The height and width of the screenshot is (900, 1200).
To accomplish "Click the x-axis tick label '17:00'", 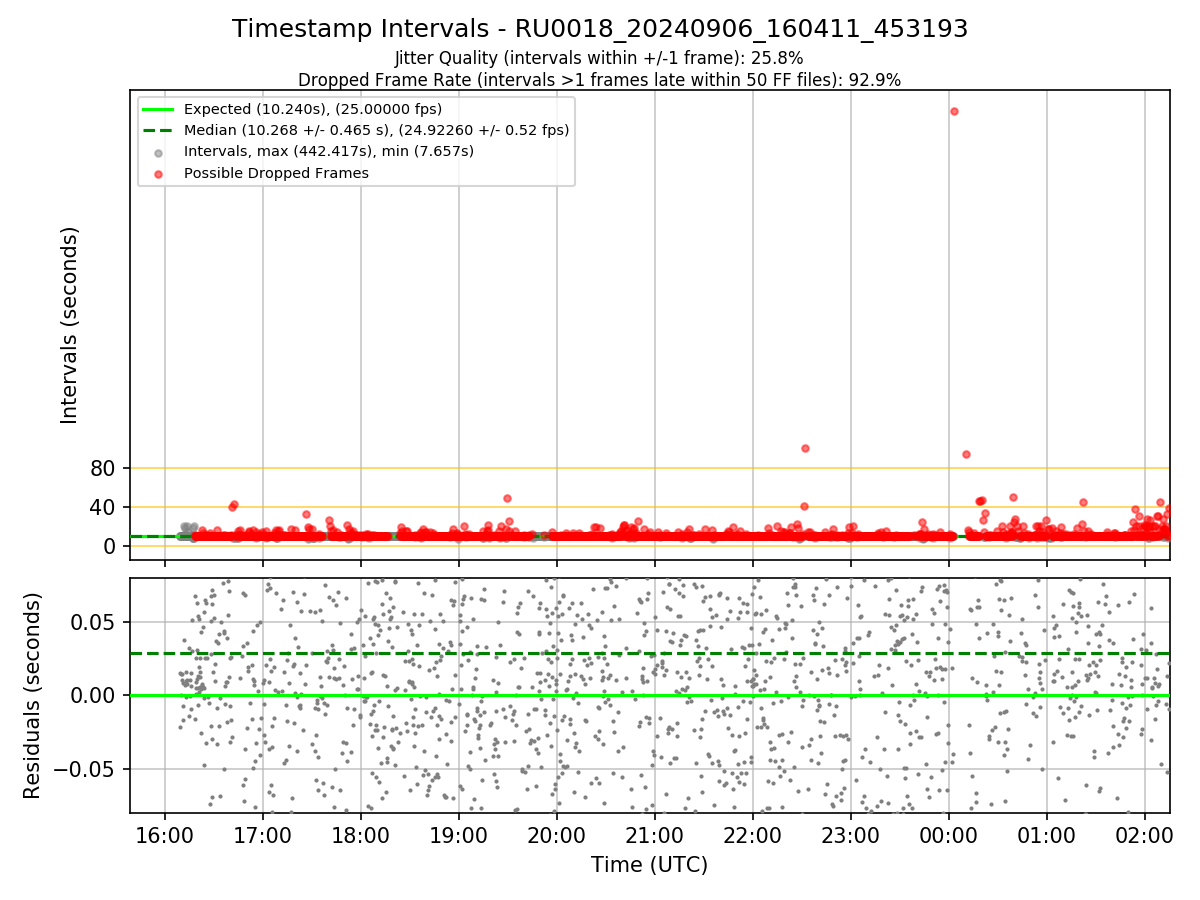I will click(x=263, y=833).
